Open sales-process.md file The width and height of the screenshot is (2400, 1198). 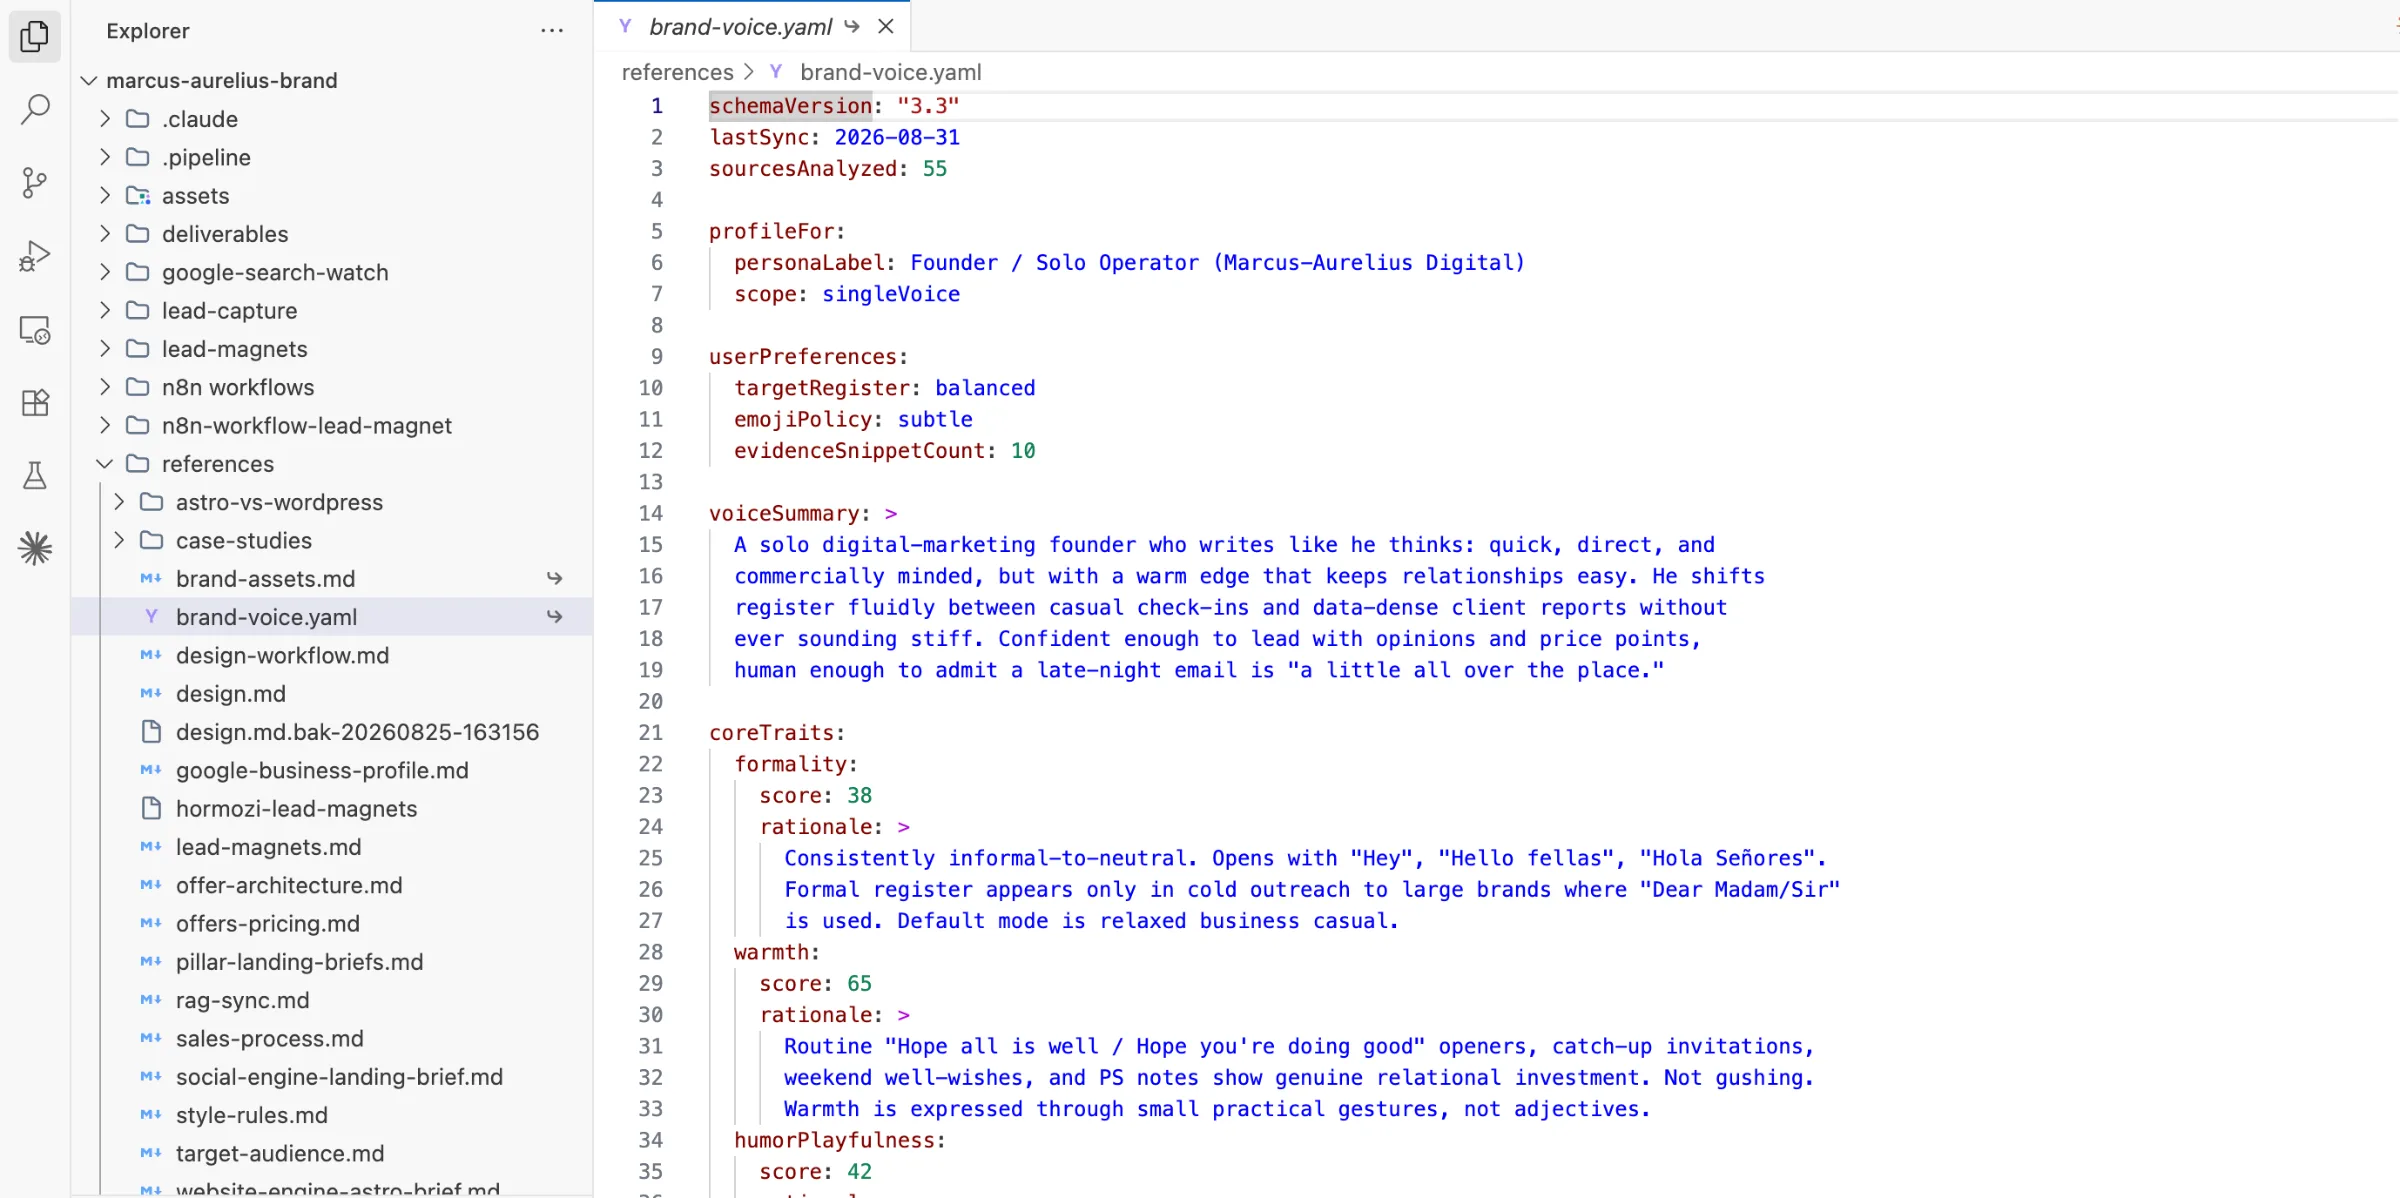pos(270,1038)
